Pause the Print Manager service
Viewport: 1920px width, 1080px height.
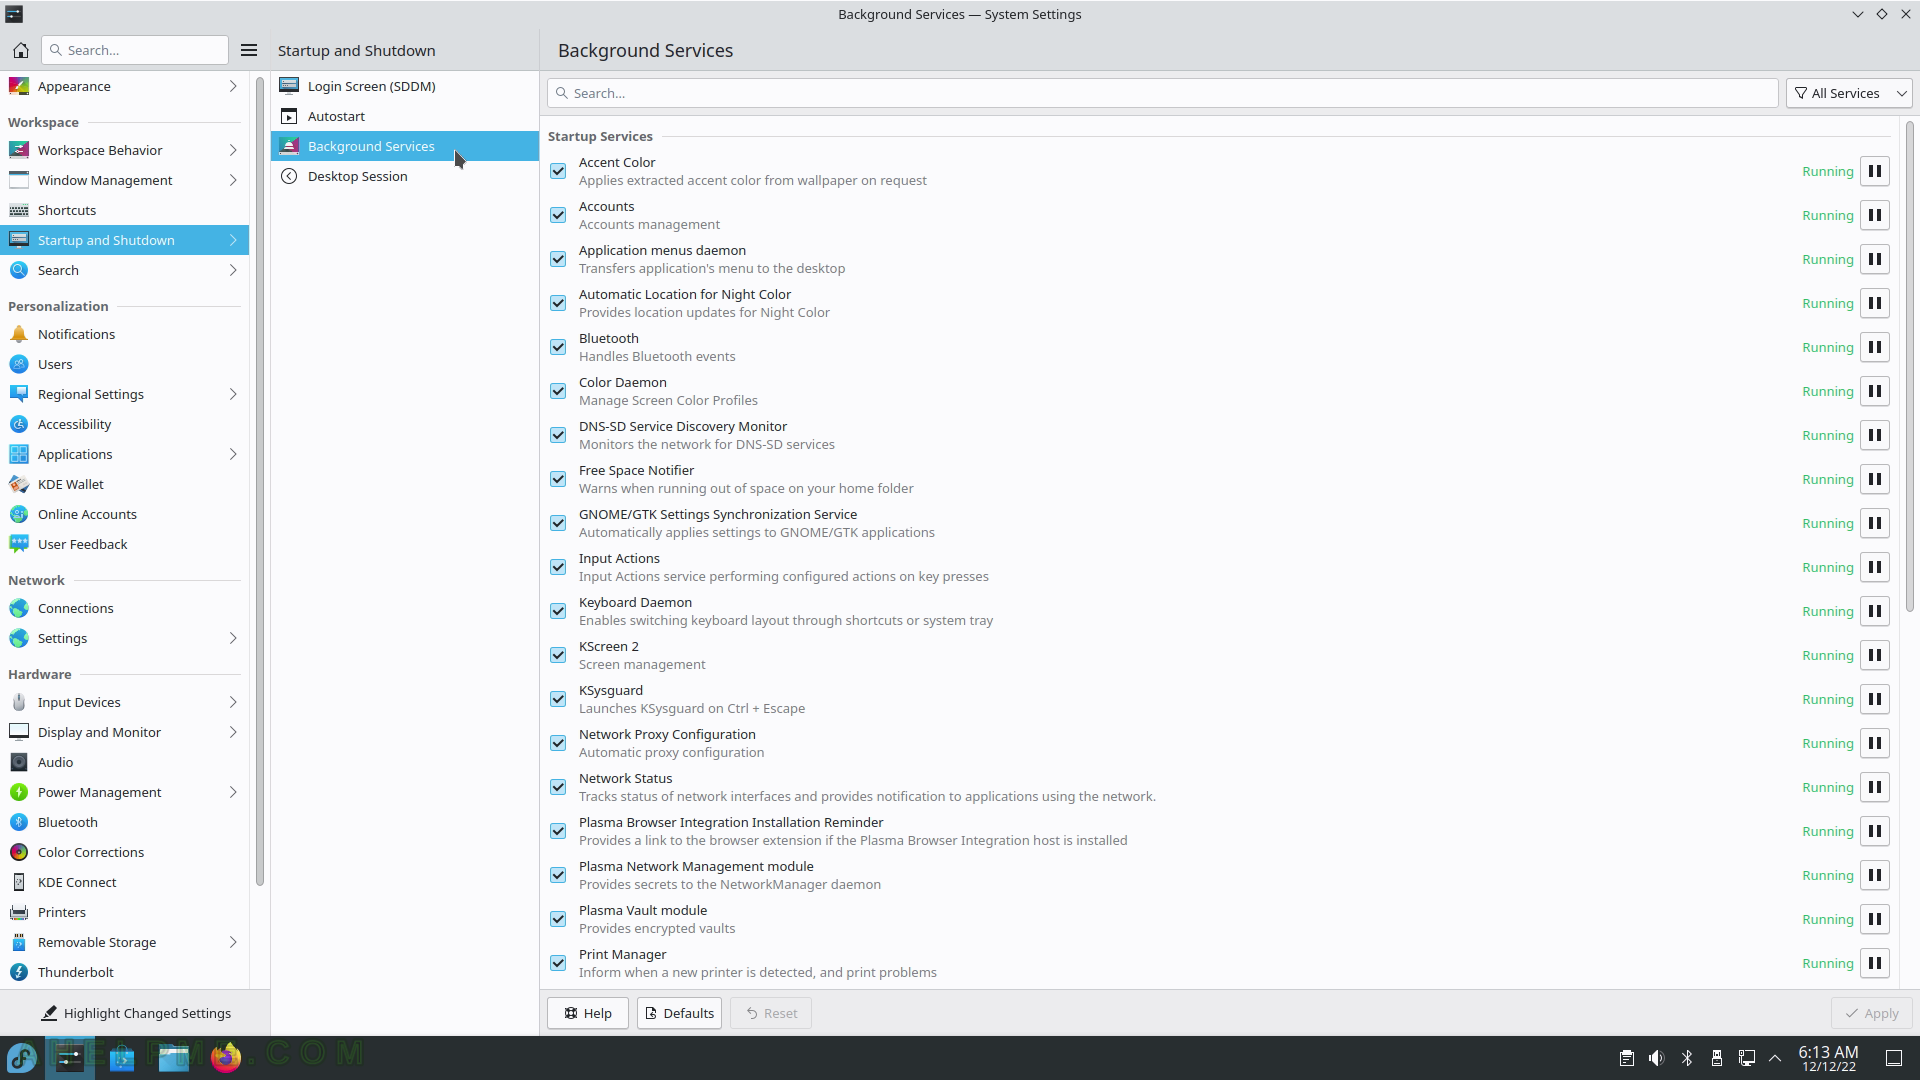[x=1875, y=963]
